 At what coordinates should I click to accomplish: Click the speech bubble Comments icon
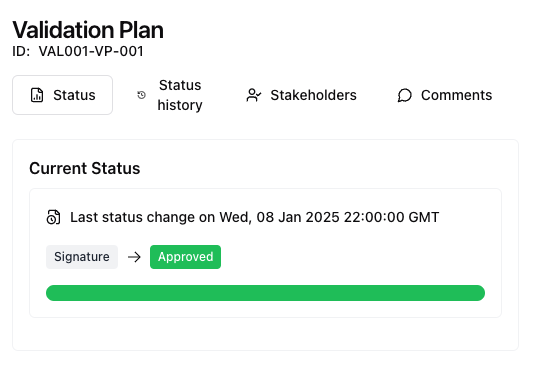[405, 95]
